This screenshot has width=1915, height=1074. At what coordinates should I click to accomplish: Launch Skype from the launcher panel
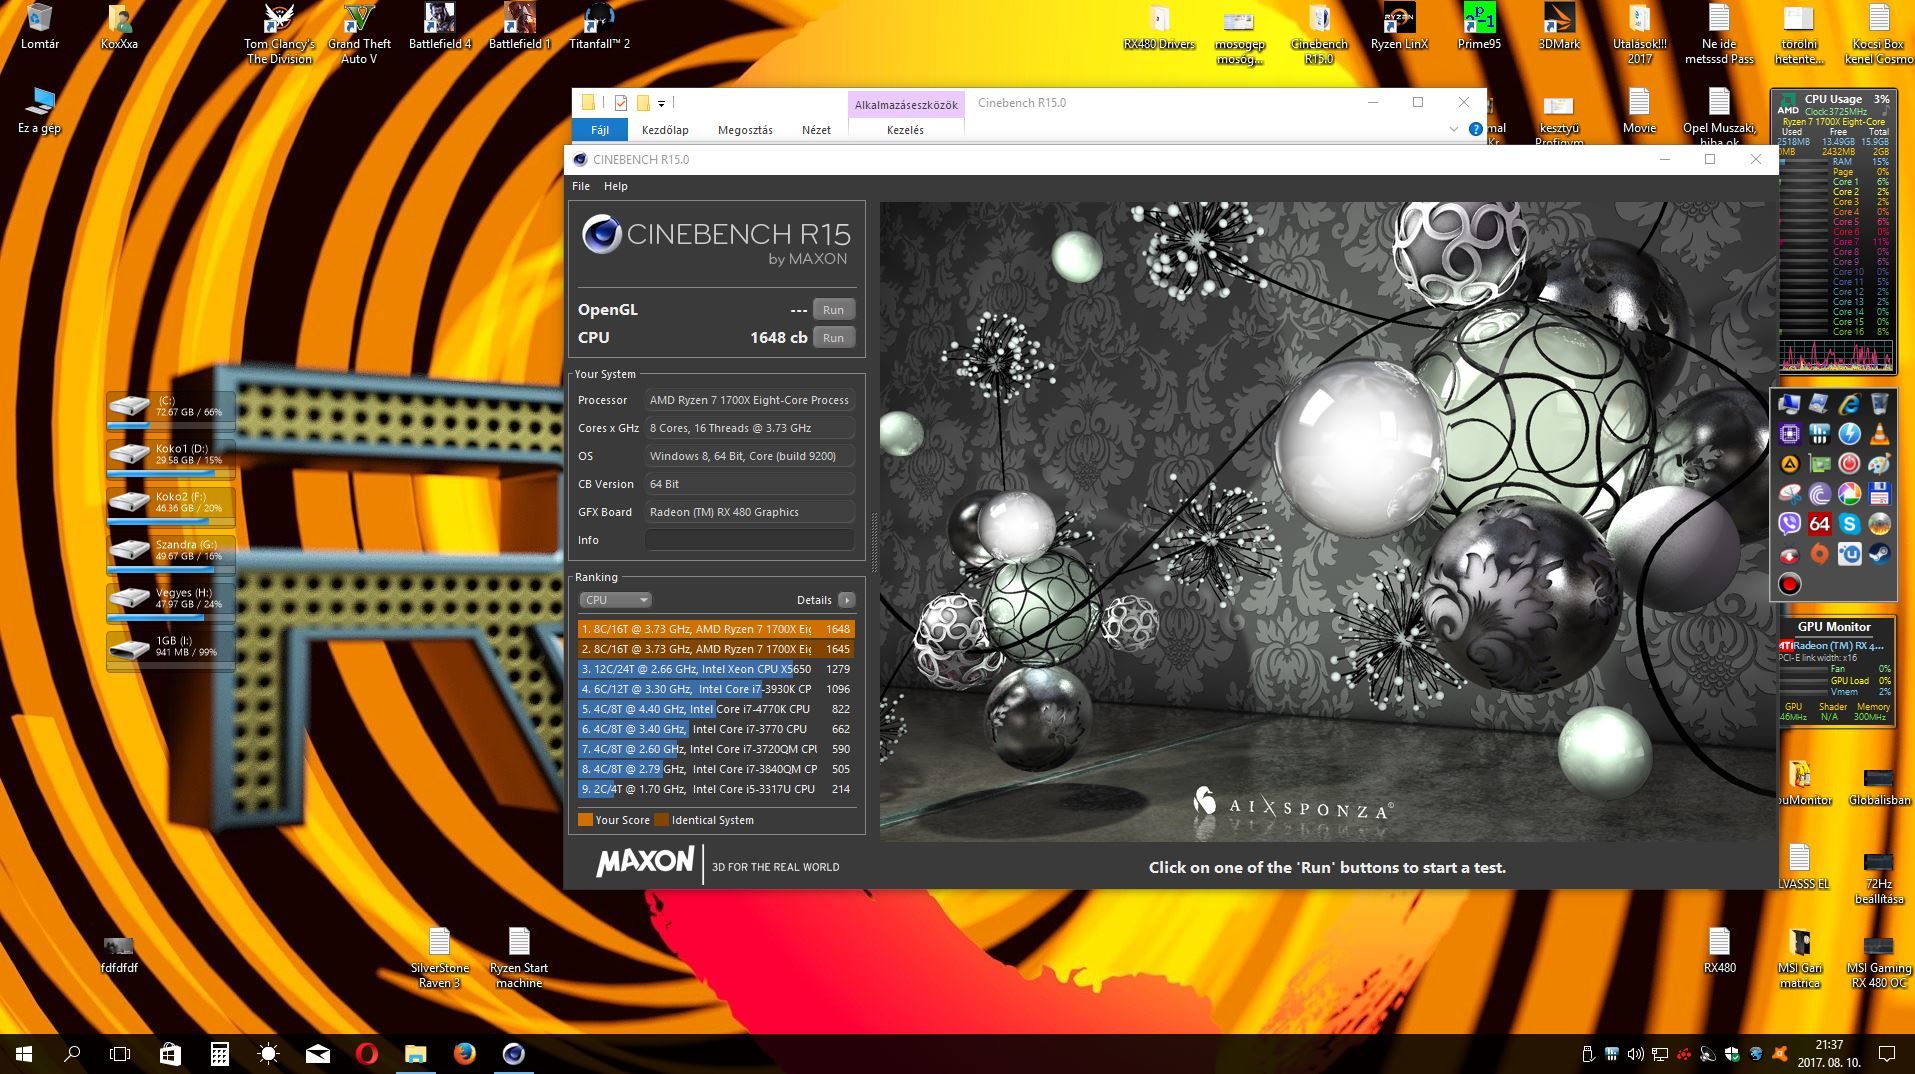(1849, 524)
